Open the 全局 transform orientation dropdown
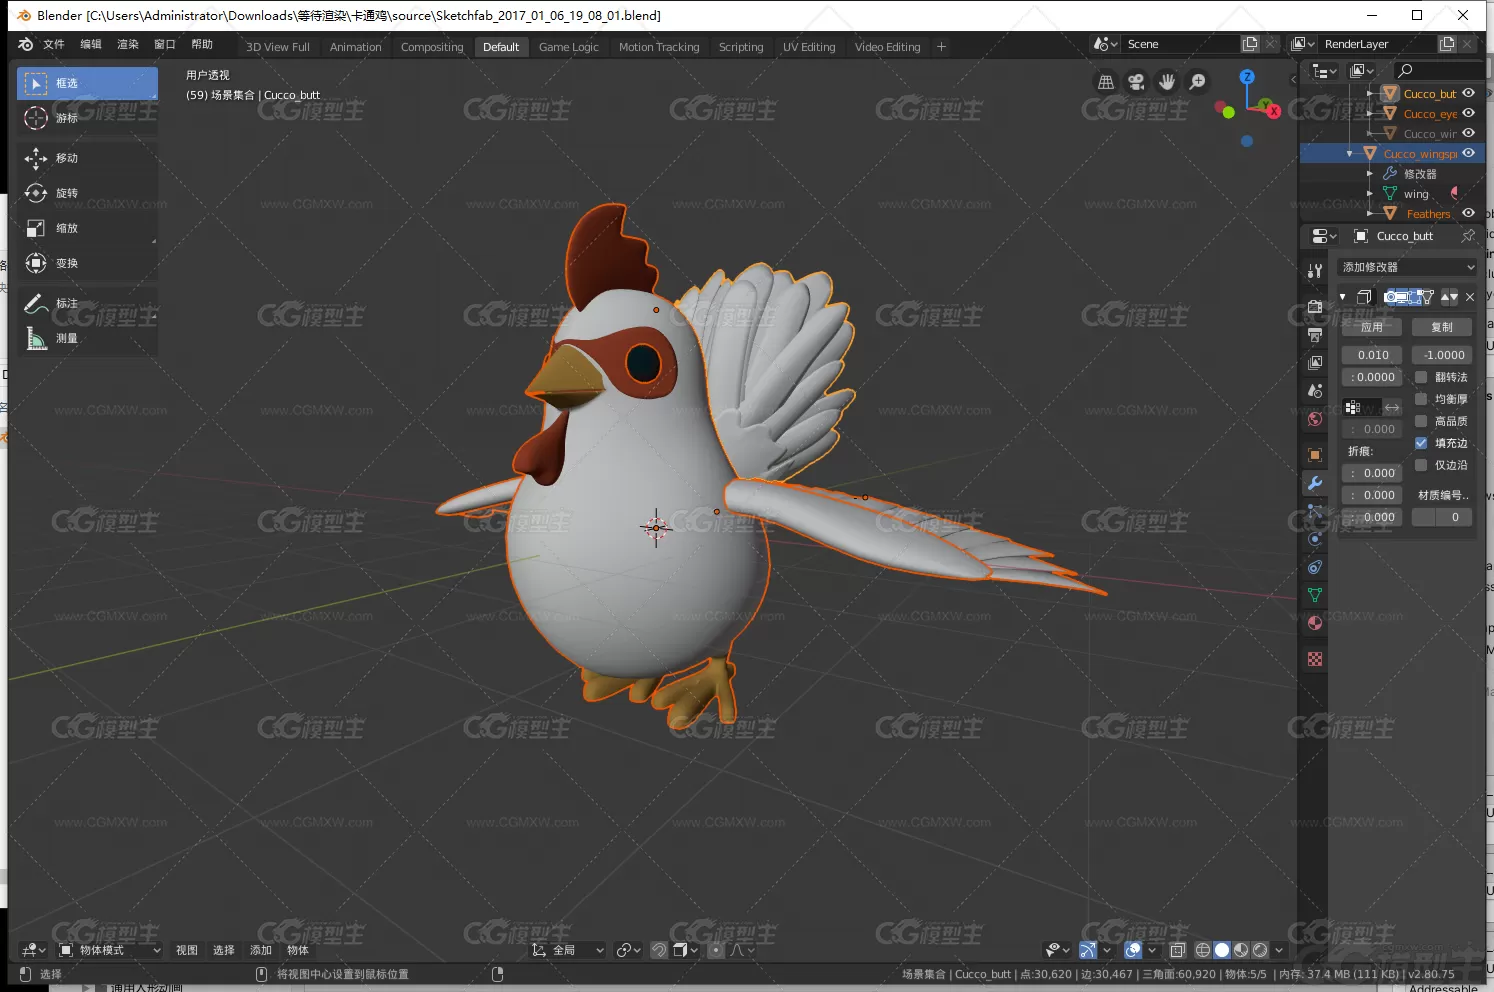 (568, 950)
